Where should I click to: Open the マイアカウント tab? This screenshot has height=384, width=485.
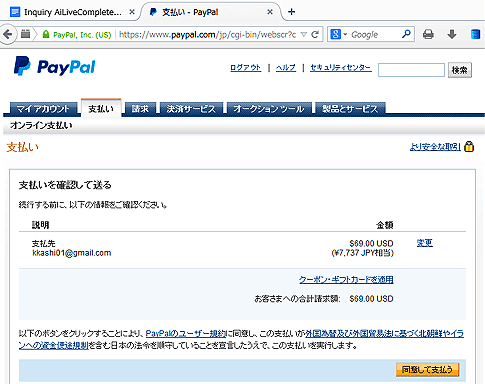(x=43, y=109)
